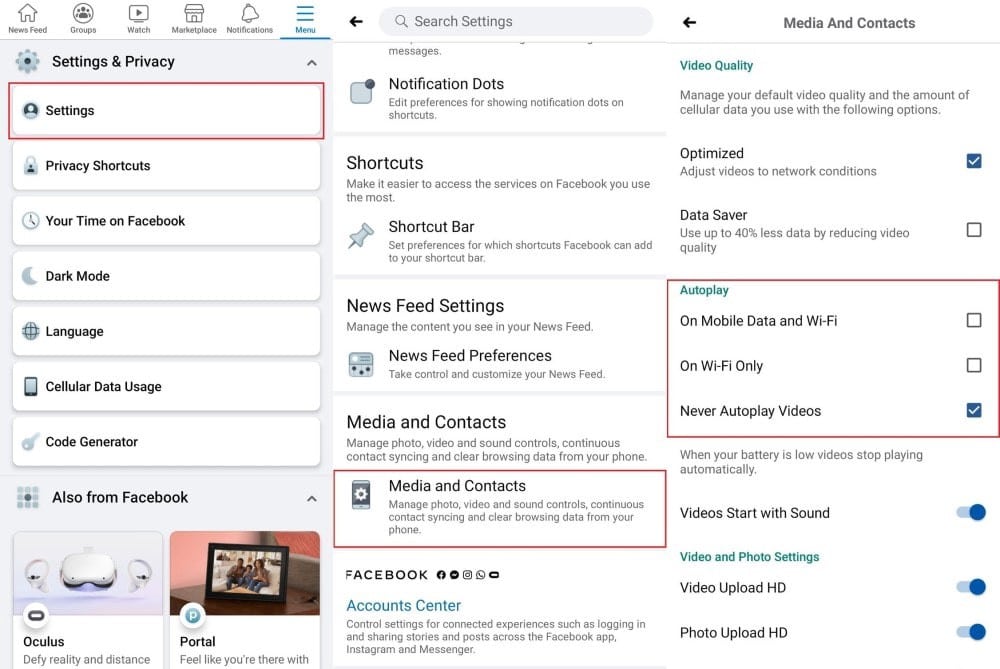Click the Settings profile icon
Screen dimensions: 1000x669
click(x=31, y=110)
